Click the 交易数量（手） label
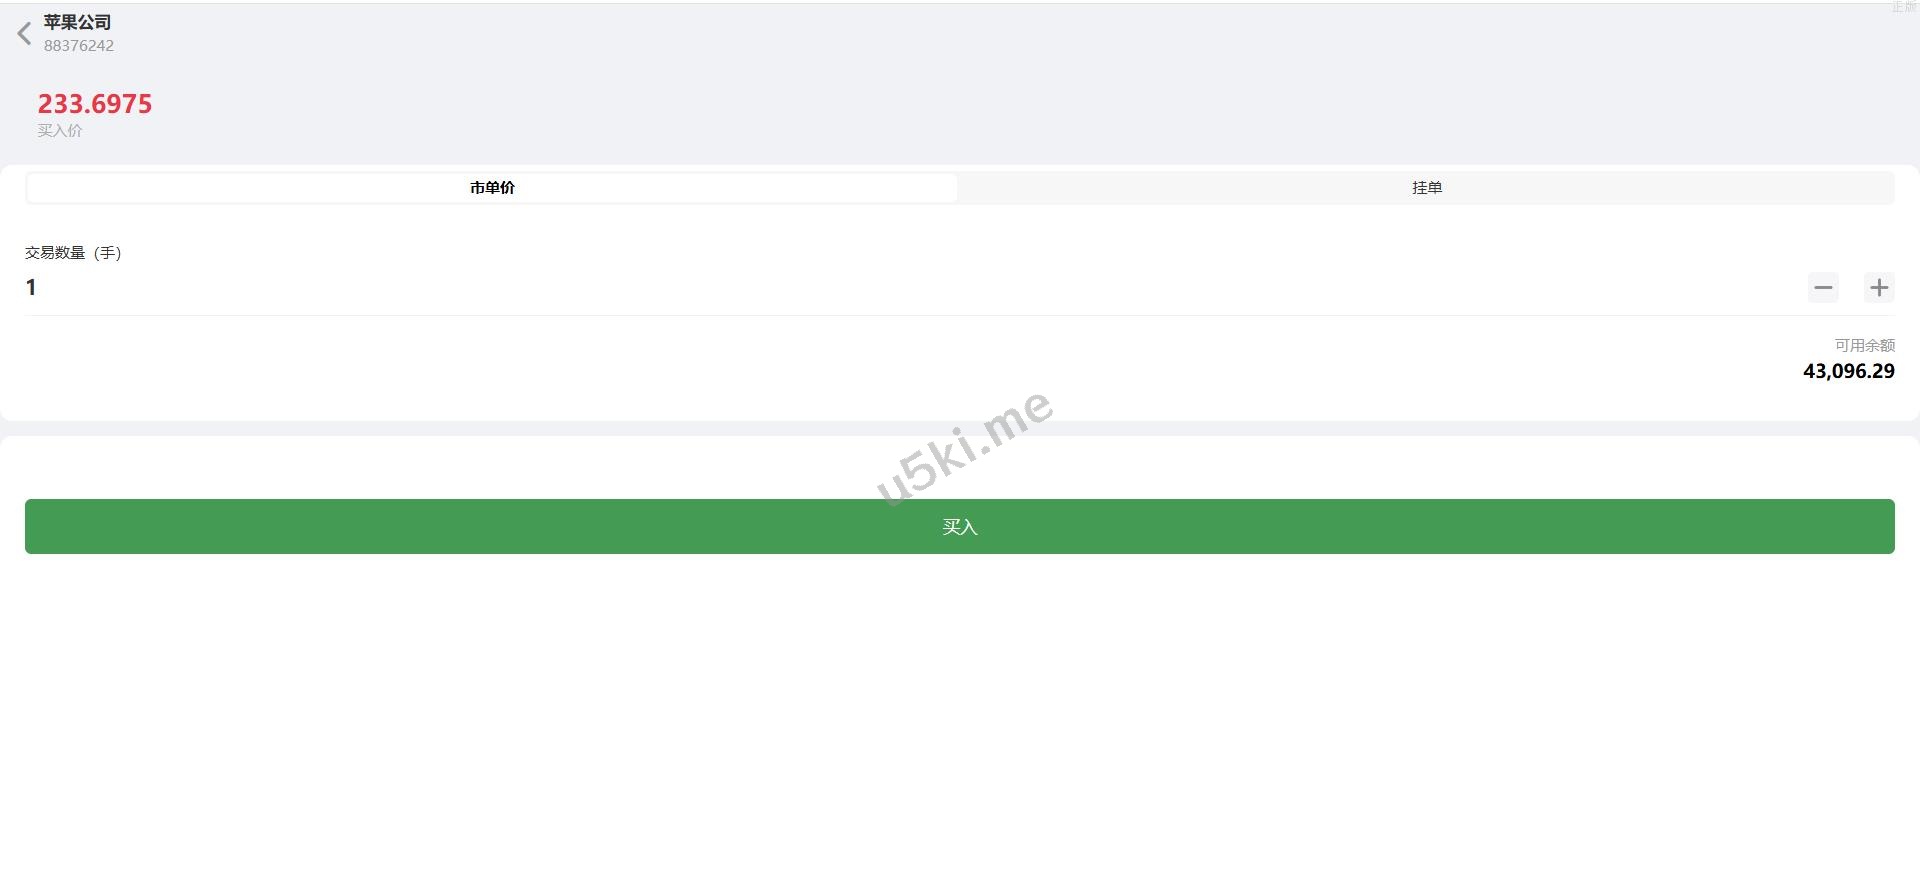The height and width of the screenshot is (882, 1920). (73, 253)
